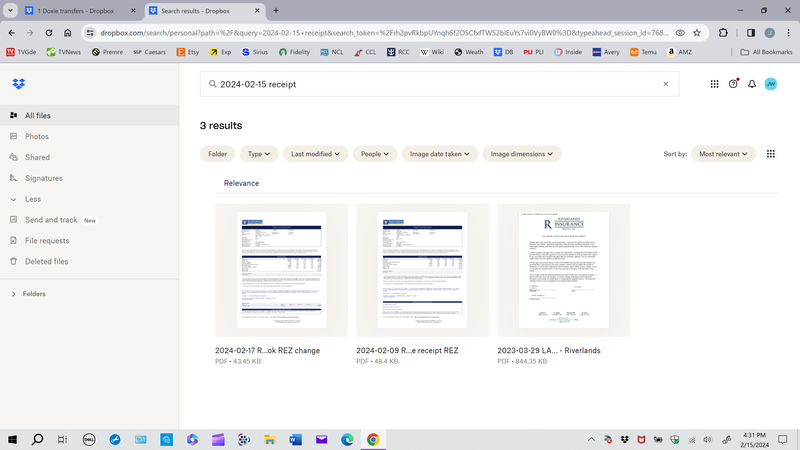Click the Dropbox logo in sidebar
Image resolution: width=800 pixels, height=450 pixels.
pos(19,84)
